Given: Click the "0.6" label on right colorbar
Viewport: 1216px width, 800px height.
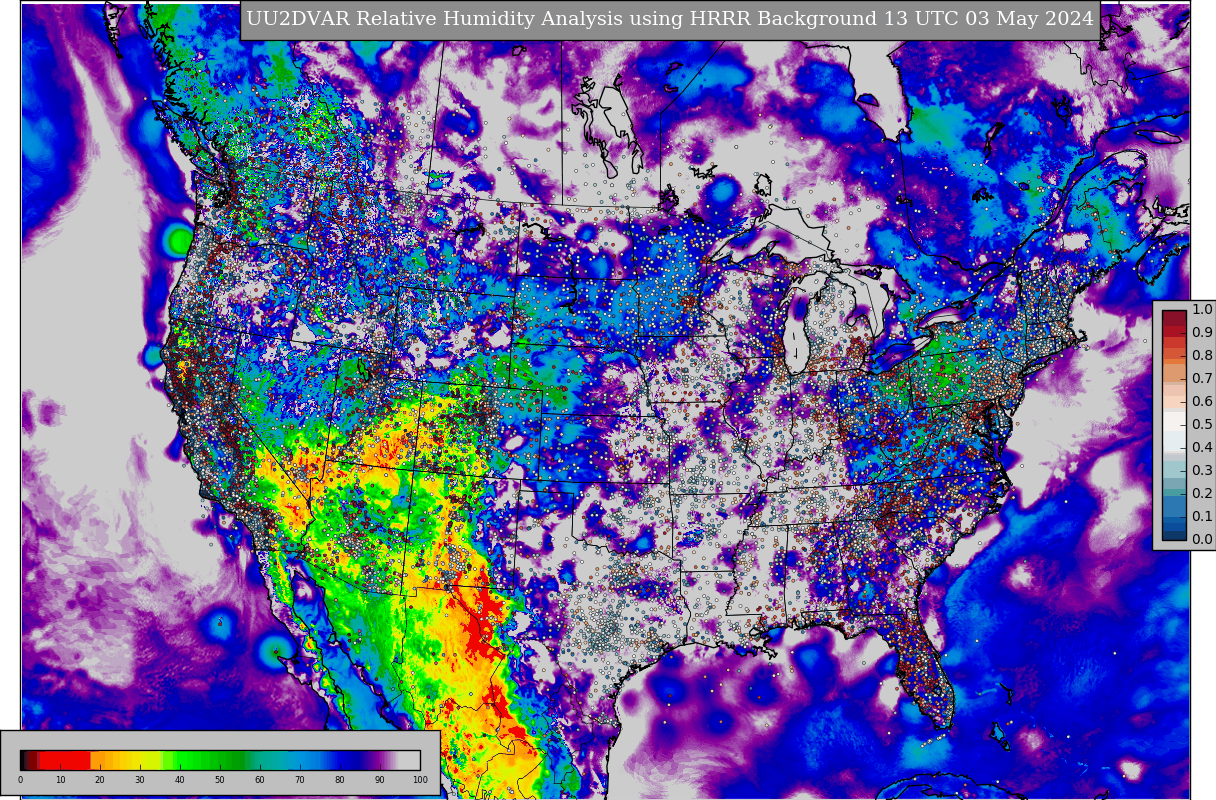Looking at the screenshot, I should 1202,402.
